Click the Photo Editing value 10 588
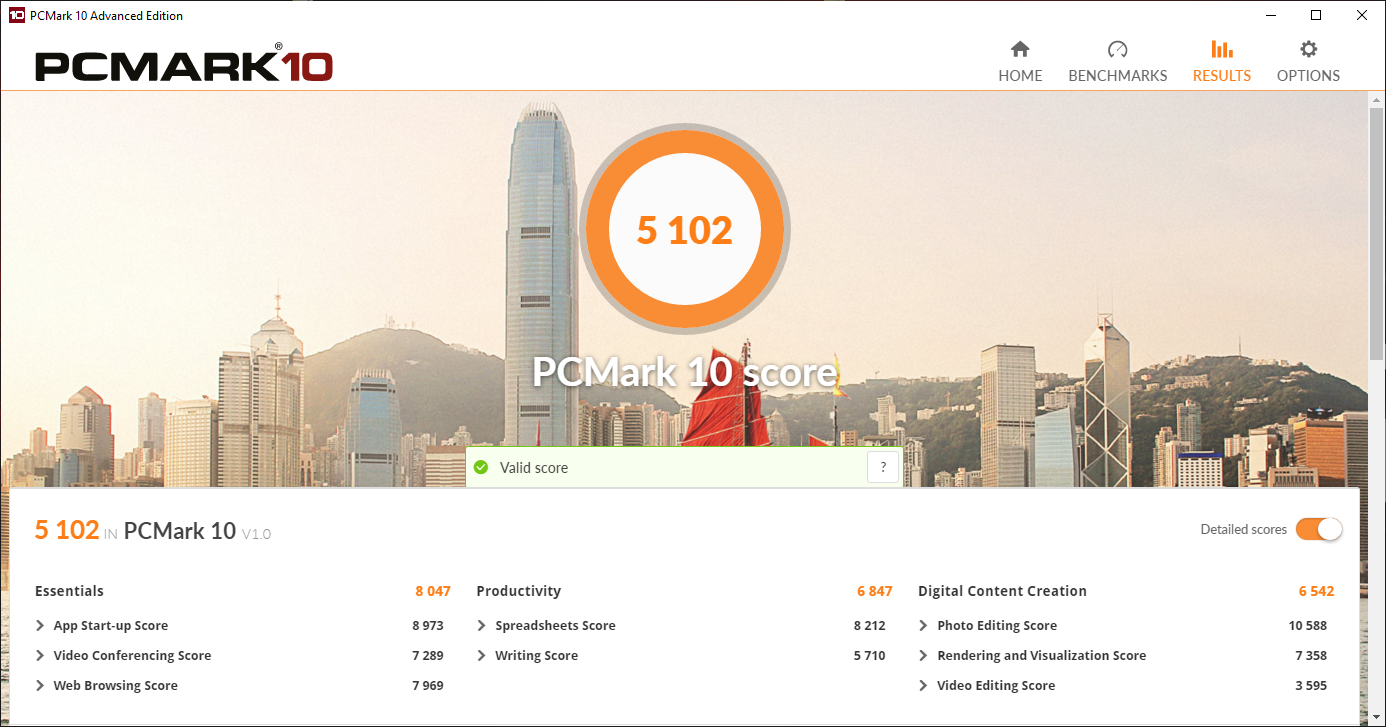 tap(1308, 626)
